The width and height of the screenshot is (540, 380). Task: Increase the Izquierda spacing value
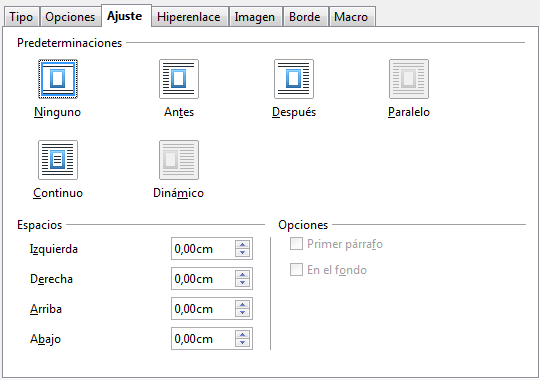tap(242, 245)
